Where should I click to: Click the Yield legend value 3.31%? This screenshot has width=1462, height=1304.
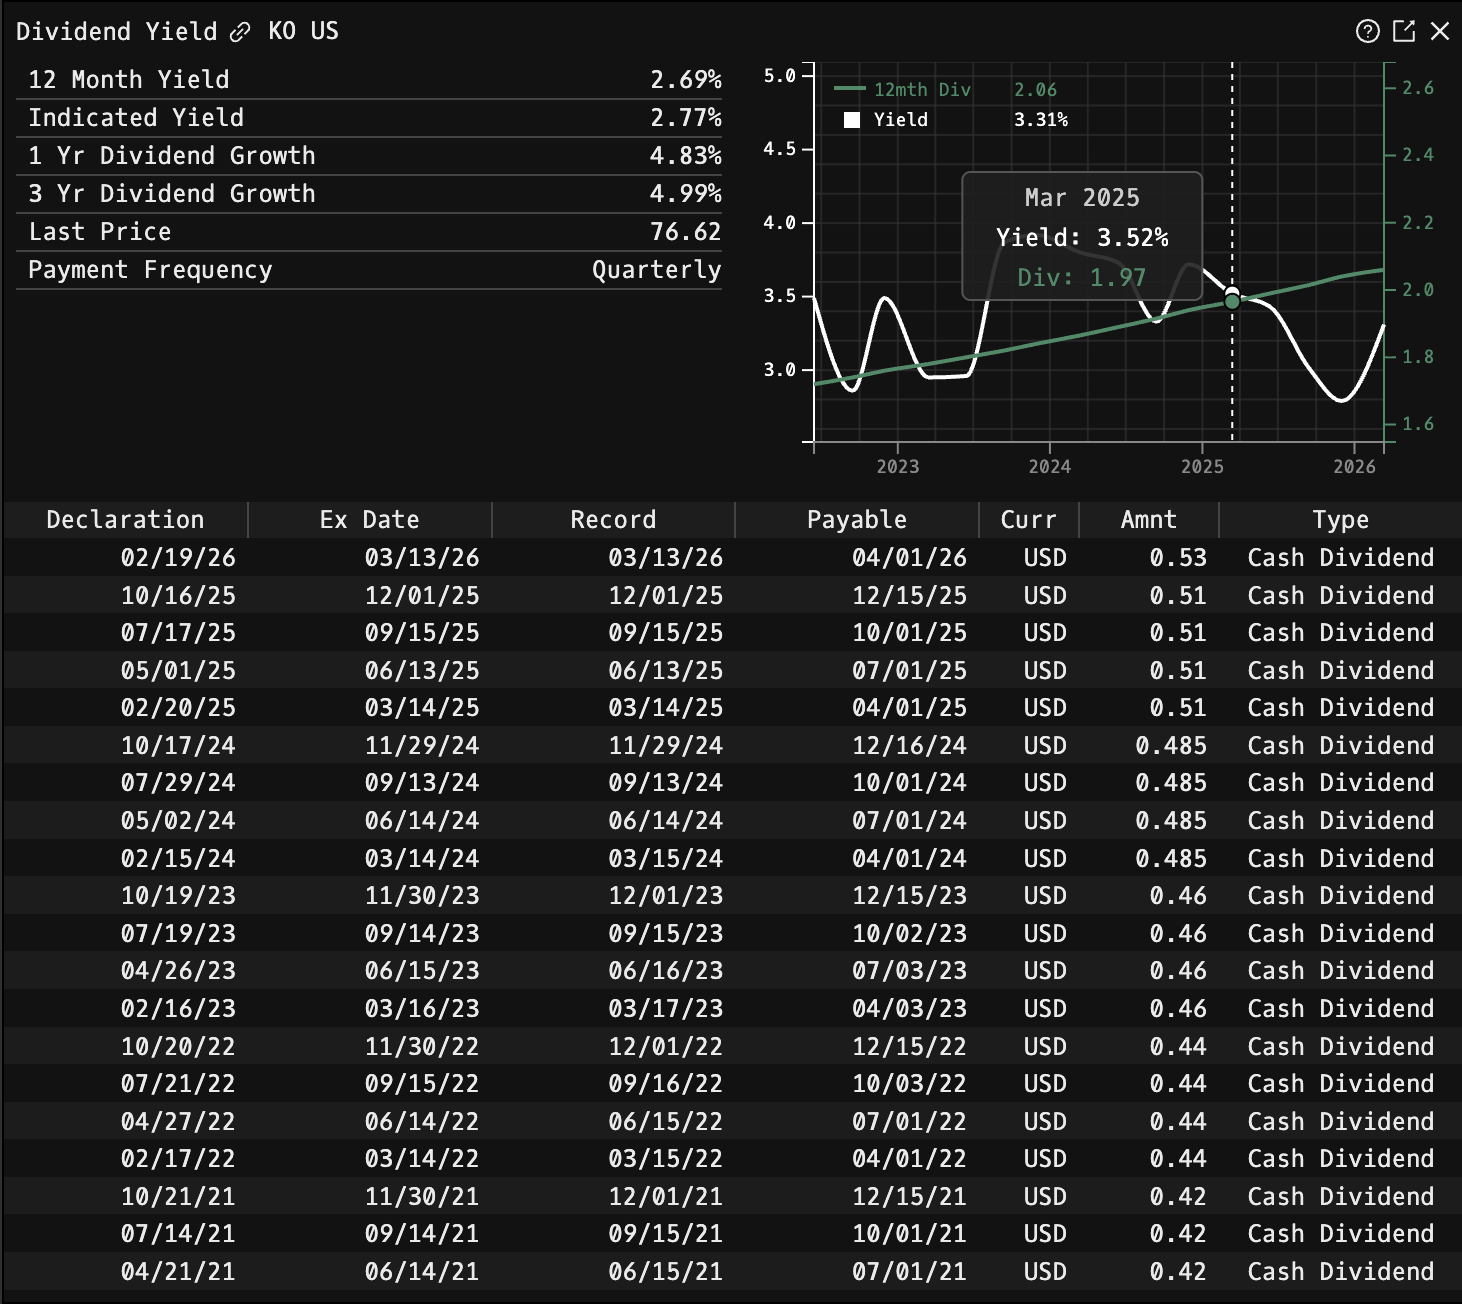[x=1041, y=120]
